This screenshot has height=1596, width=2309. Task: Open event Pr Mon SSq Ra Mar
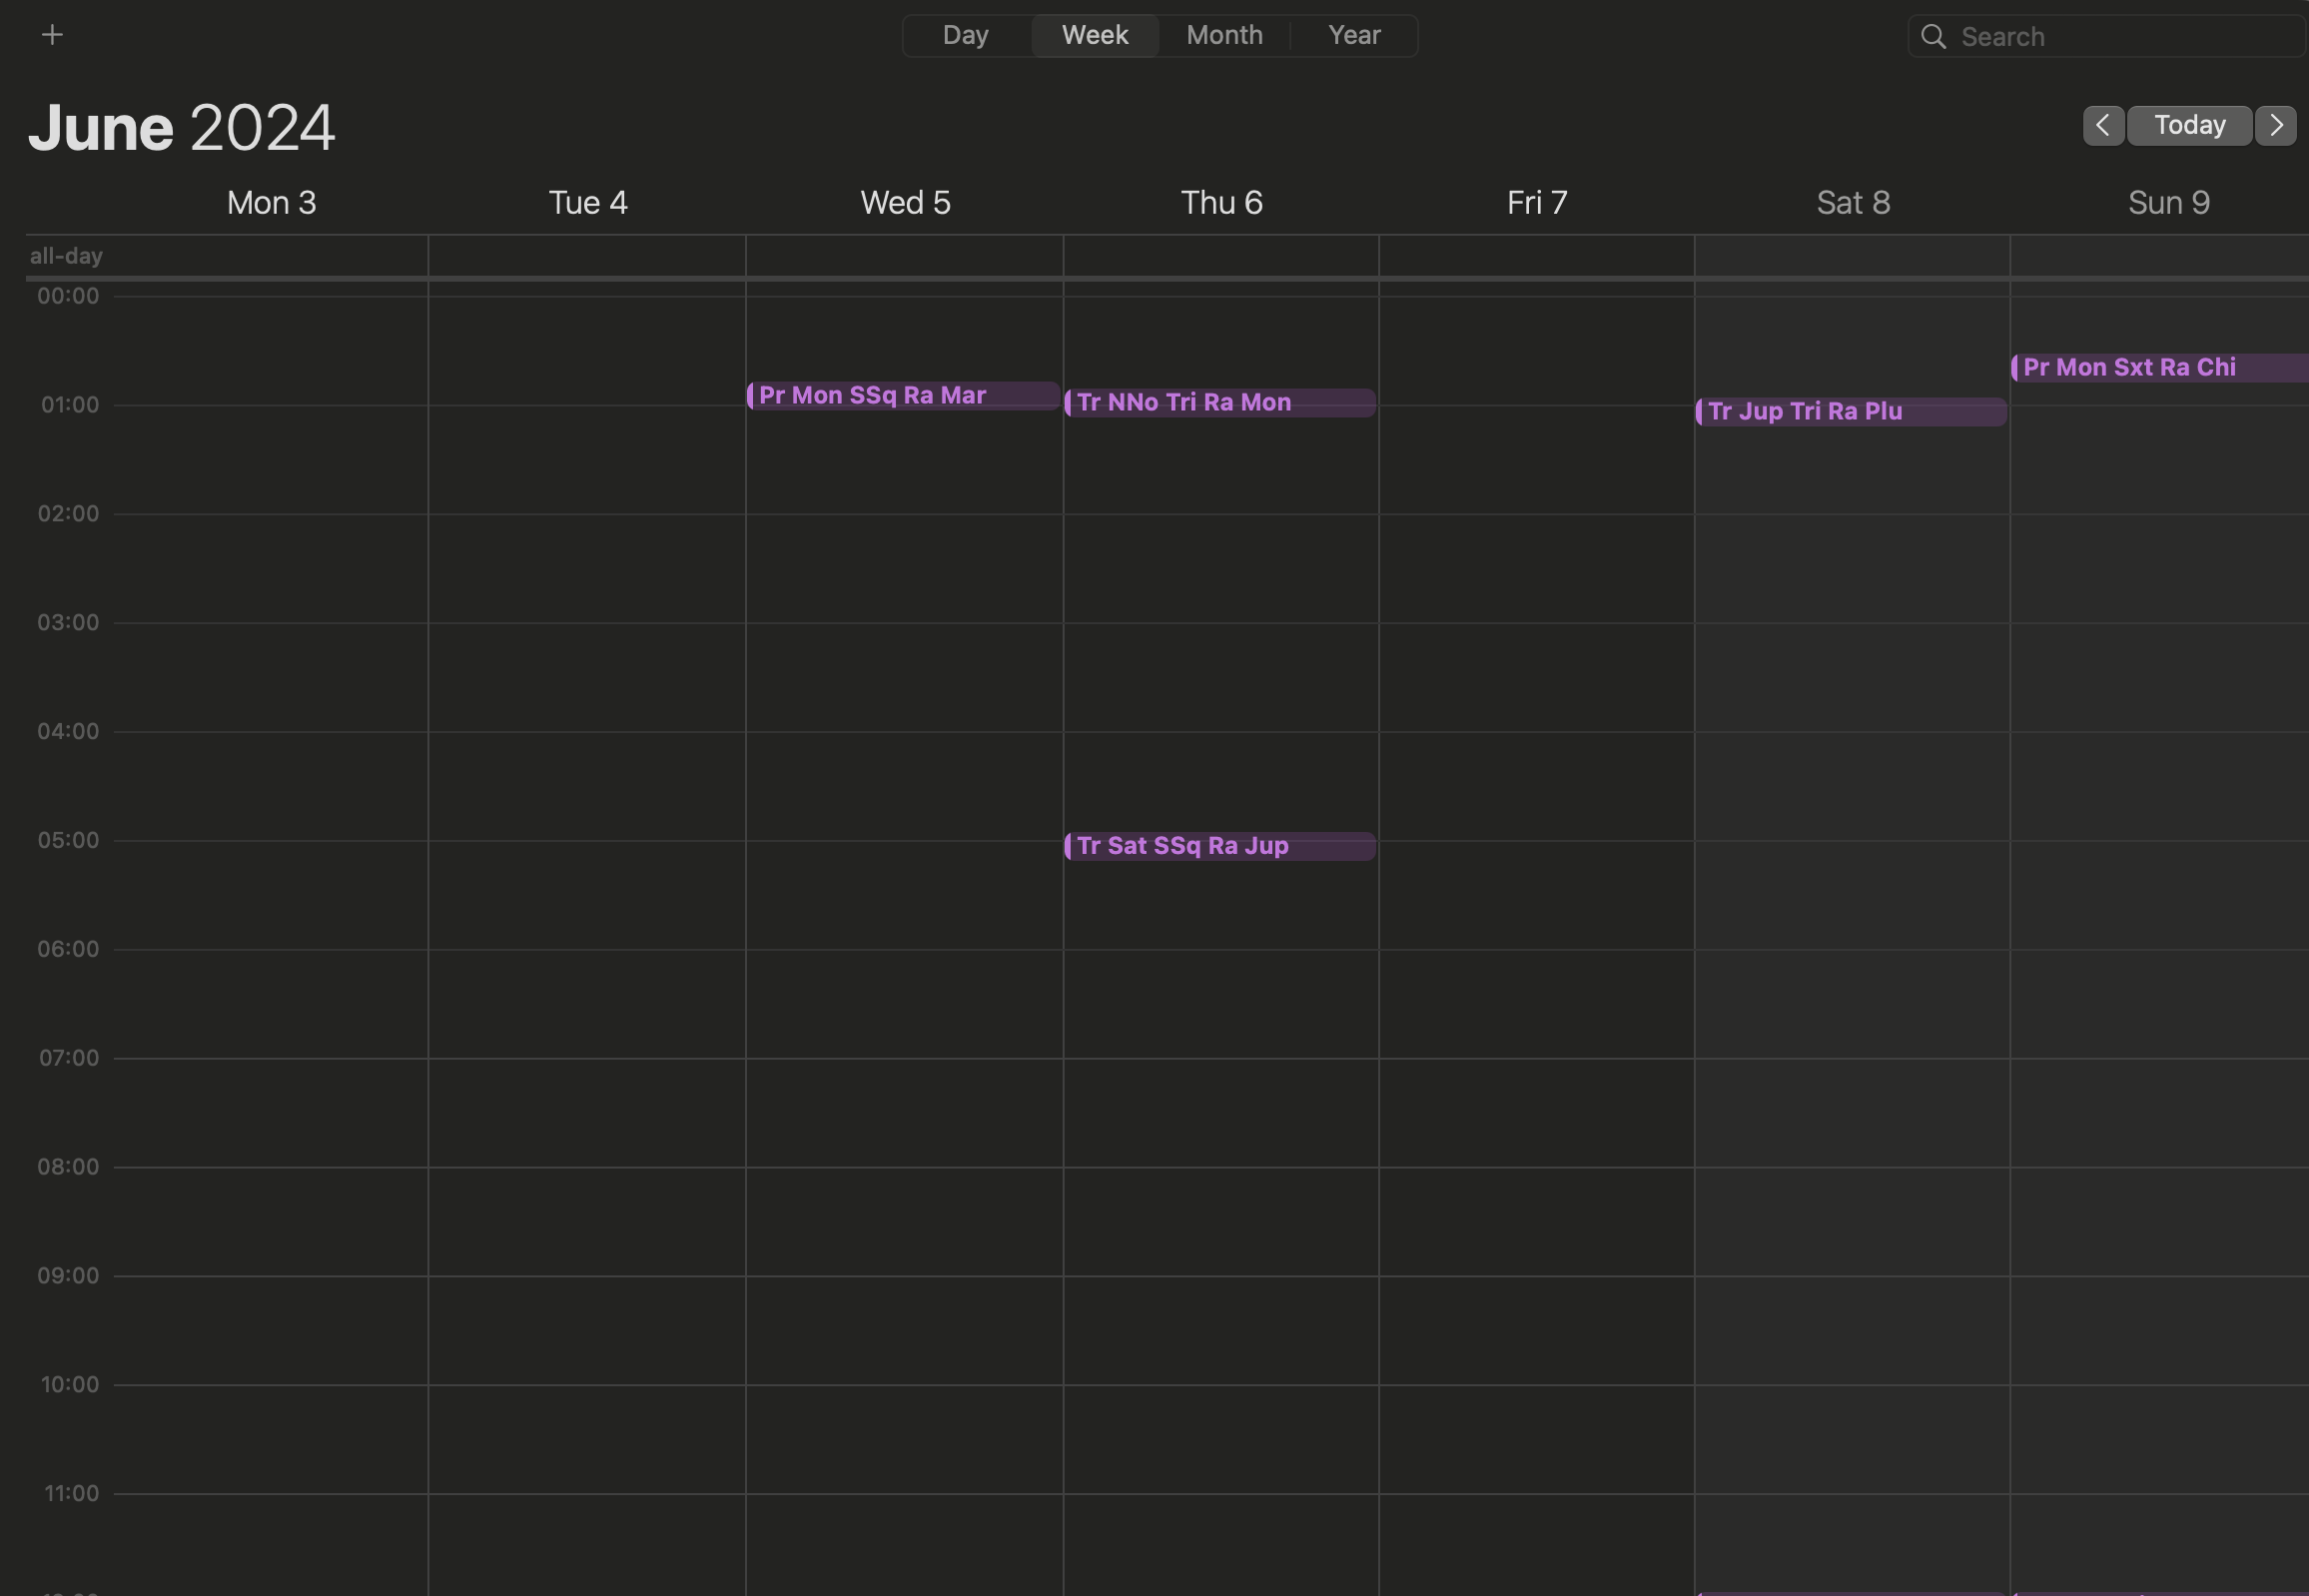(902, 396)
